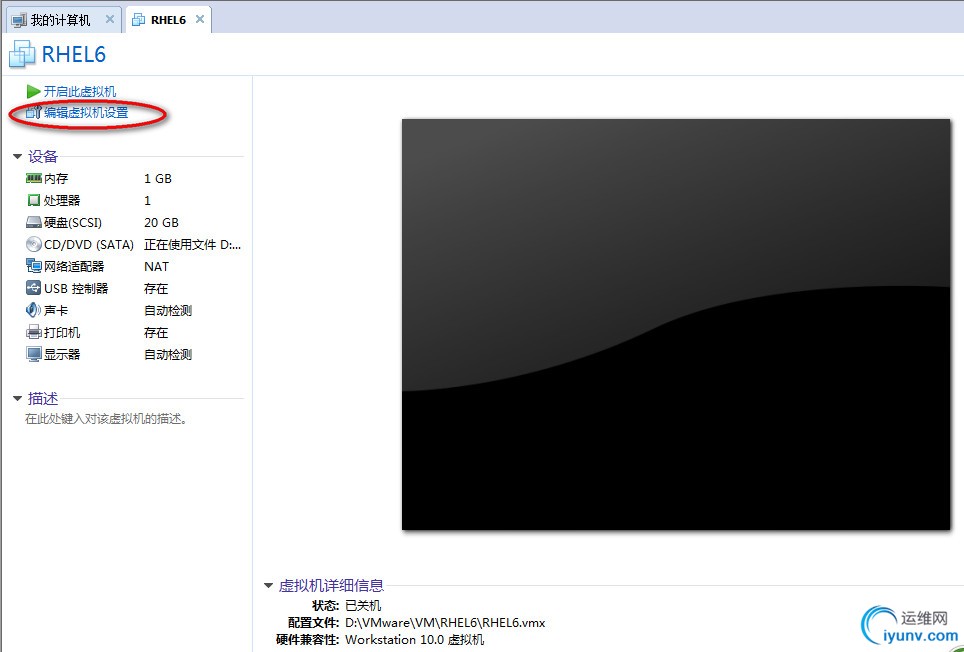Select the 处理器 device label
The width and height of the screenshot is (964, 652).
(x=62, y=200)
